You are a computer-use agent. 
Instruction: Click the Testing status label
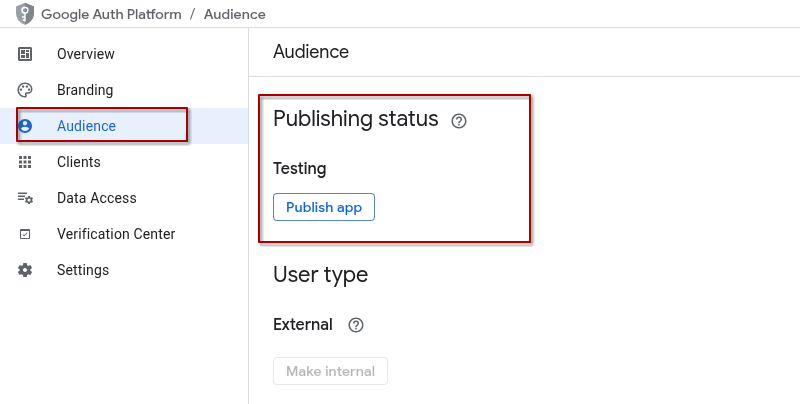pos(299,169)
